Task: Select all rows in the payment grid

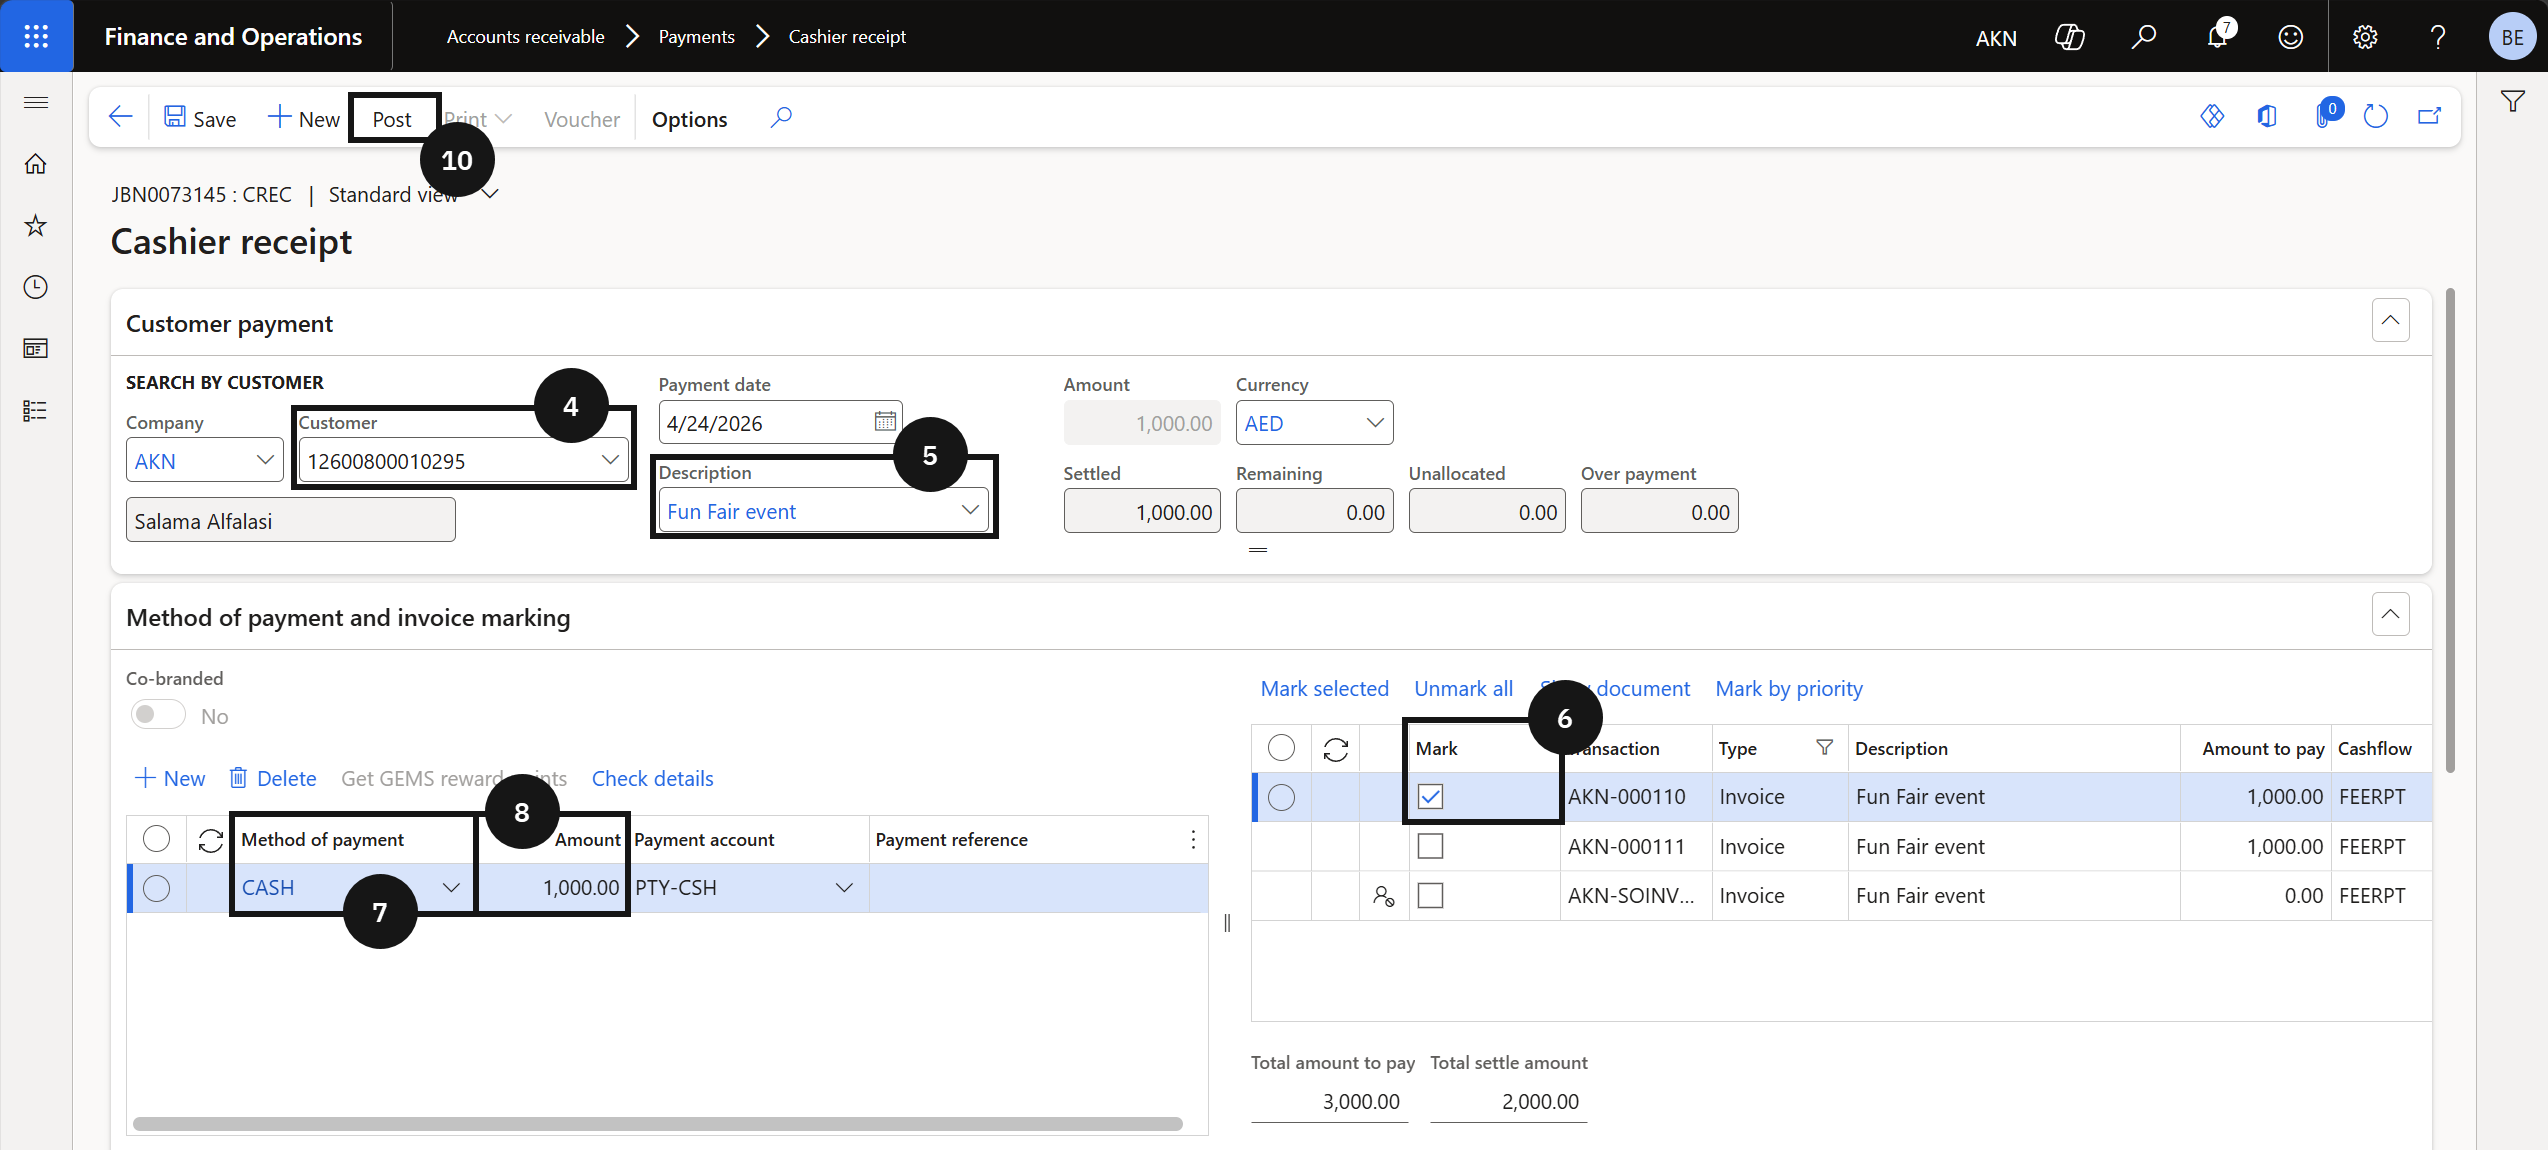Action: click(156, 839)
